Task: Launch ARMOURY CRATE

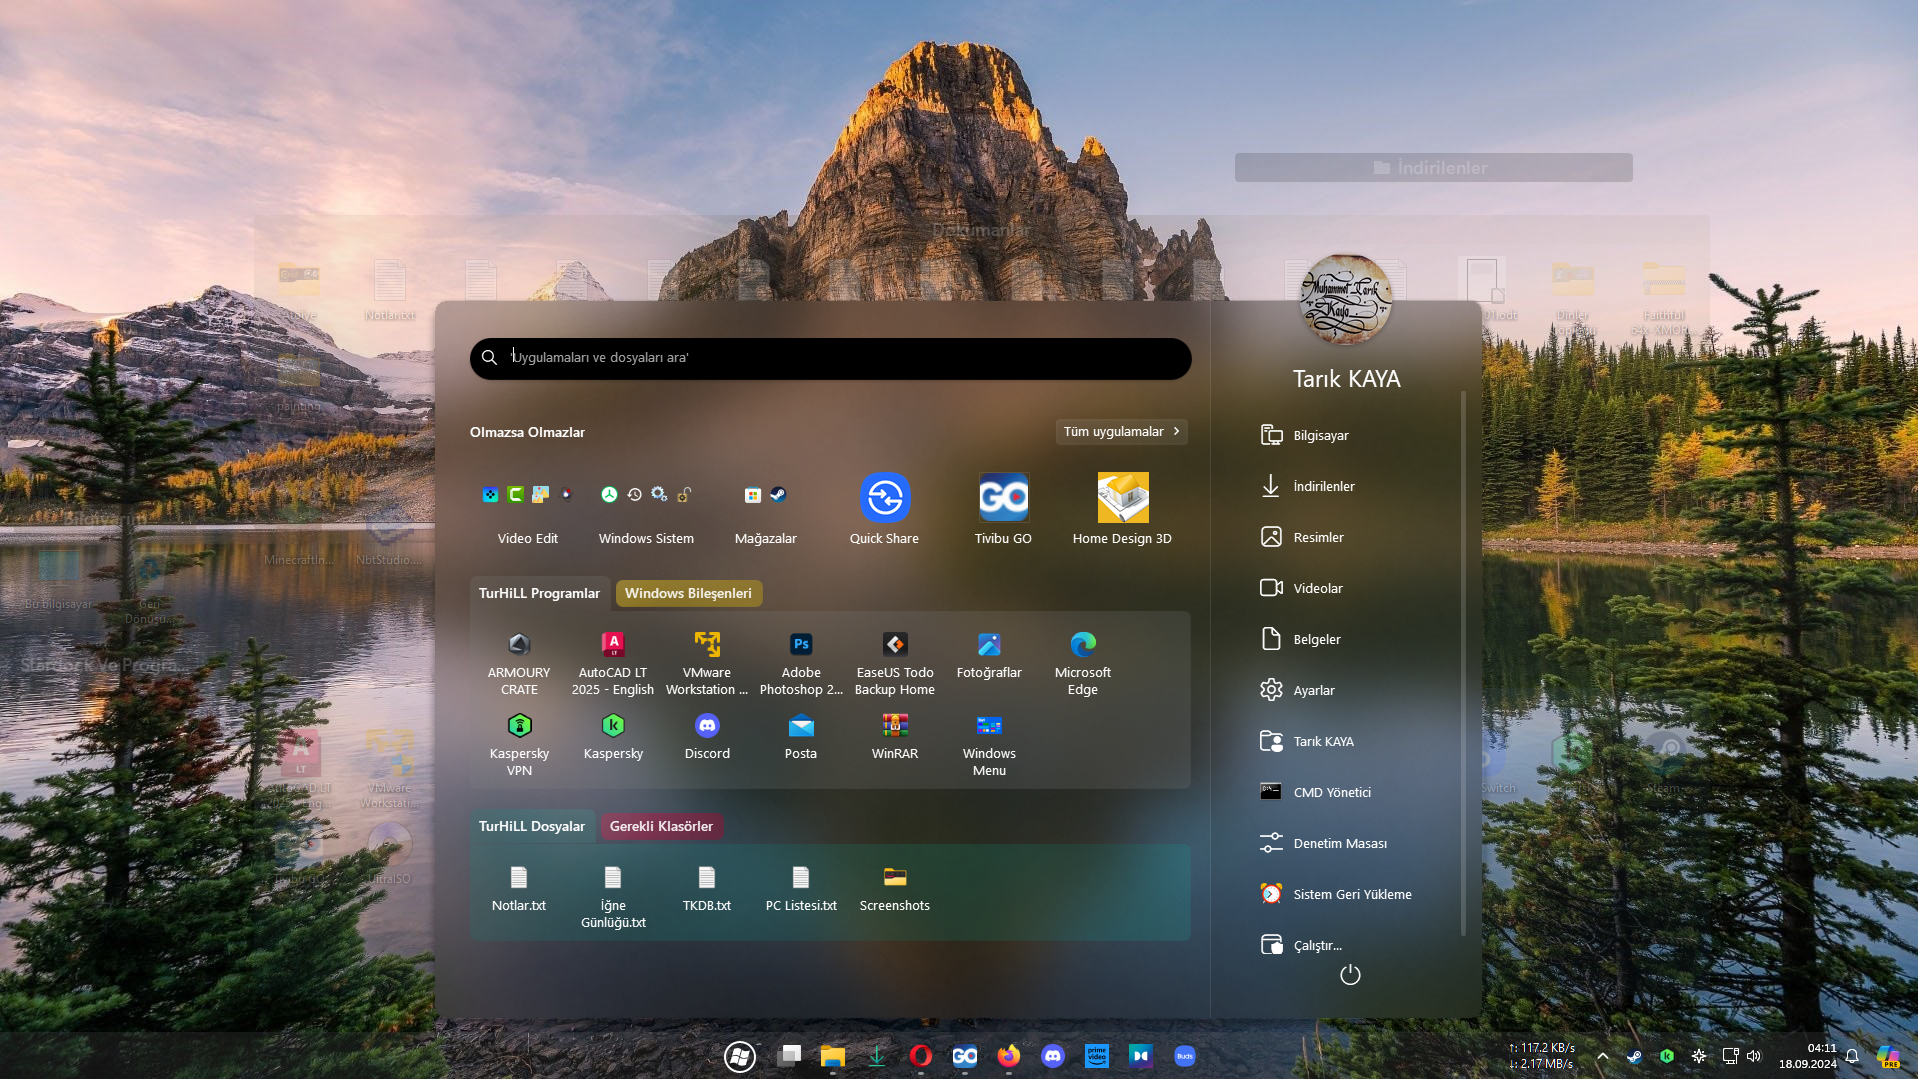Action: click(519, 663)
